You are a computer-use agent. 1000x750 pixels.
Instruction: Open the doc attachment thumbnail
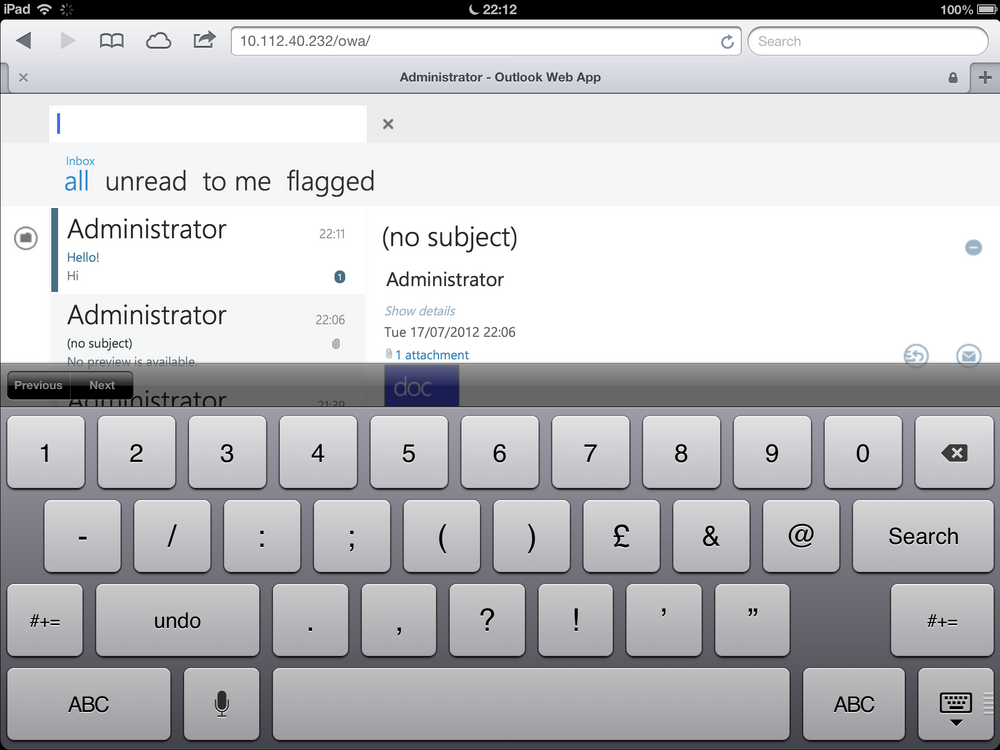click(x=422, y=386)
